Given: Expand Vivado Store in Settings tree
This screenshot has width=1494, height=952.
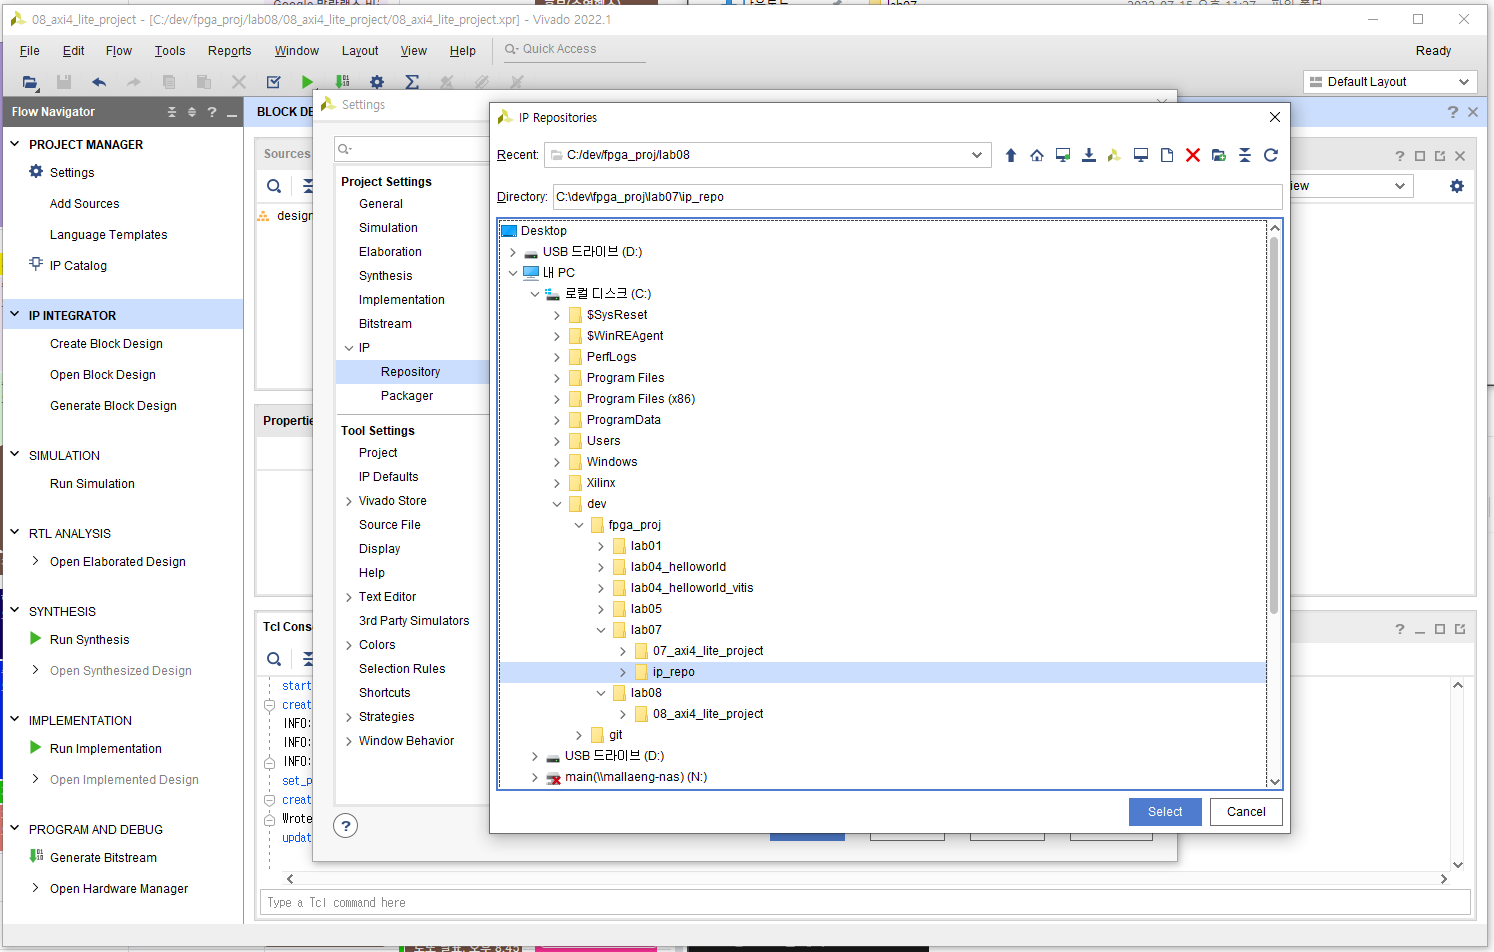Looking at the screenshot, I should pyautogui.click(x=349, y=501).
